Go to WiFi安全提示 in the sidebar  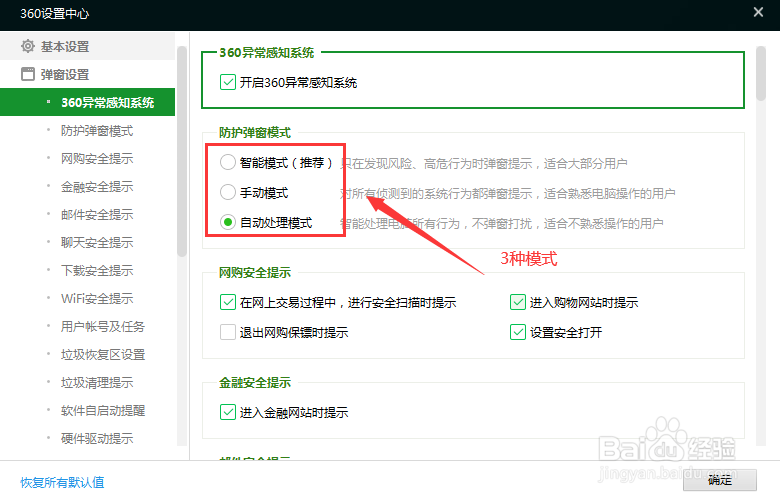[x=97, y=299]
